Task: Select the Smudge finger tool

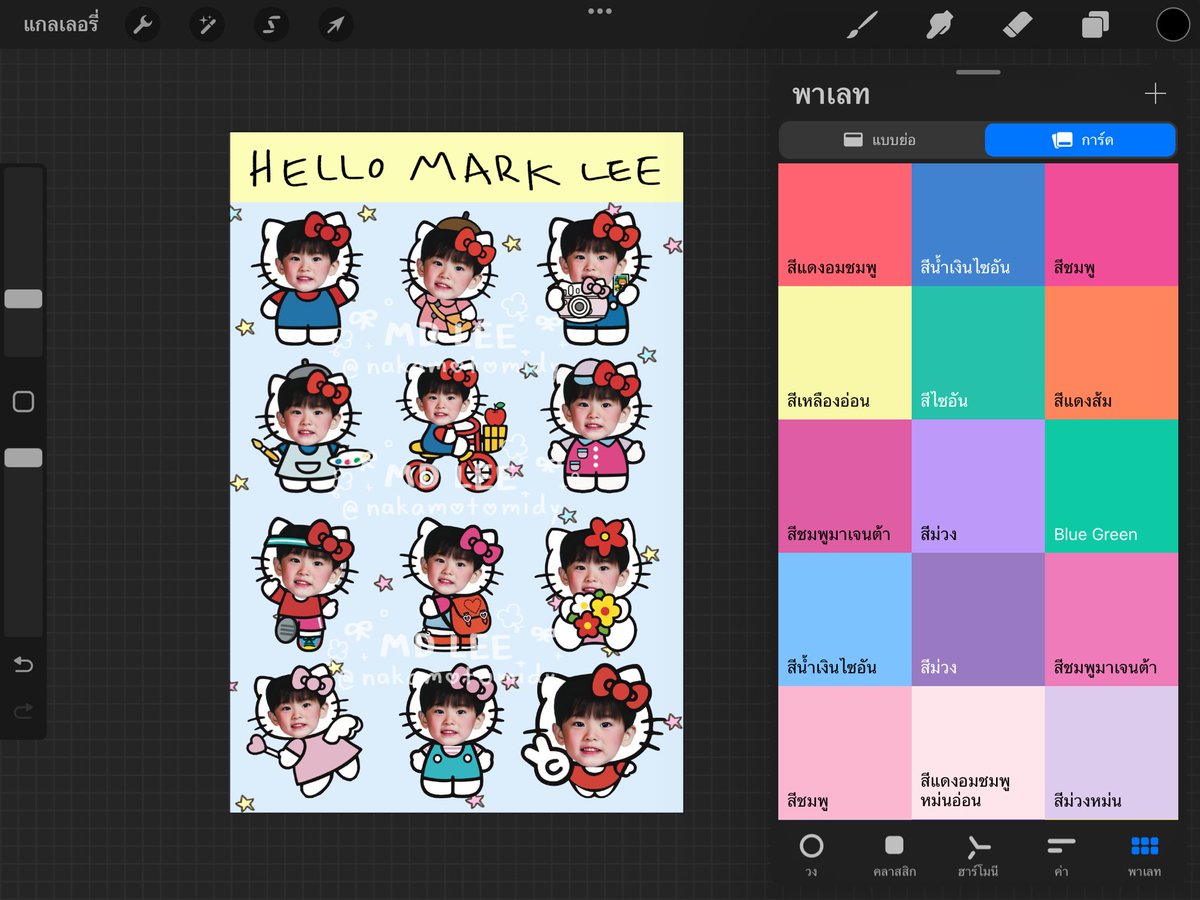Action: point(939,24)
